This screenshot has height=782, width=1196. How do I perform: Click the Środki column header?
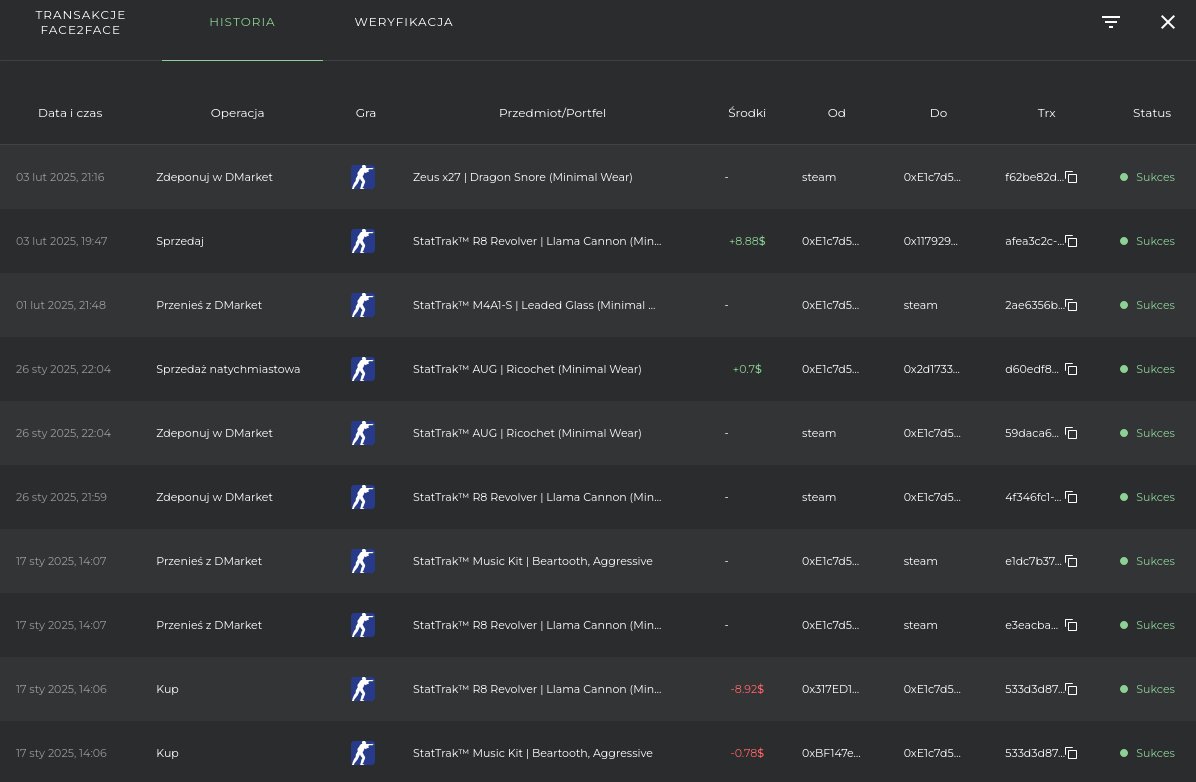point(747,113)
